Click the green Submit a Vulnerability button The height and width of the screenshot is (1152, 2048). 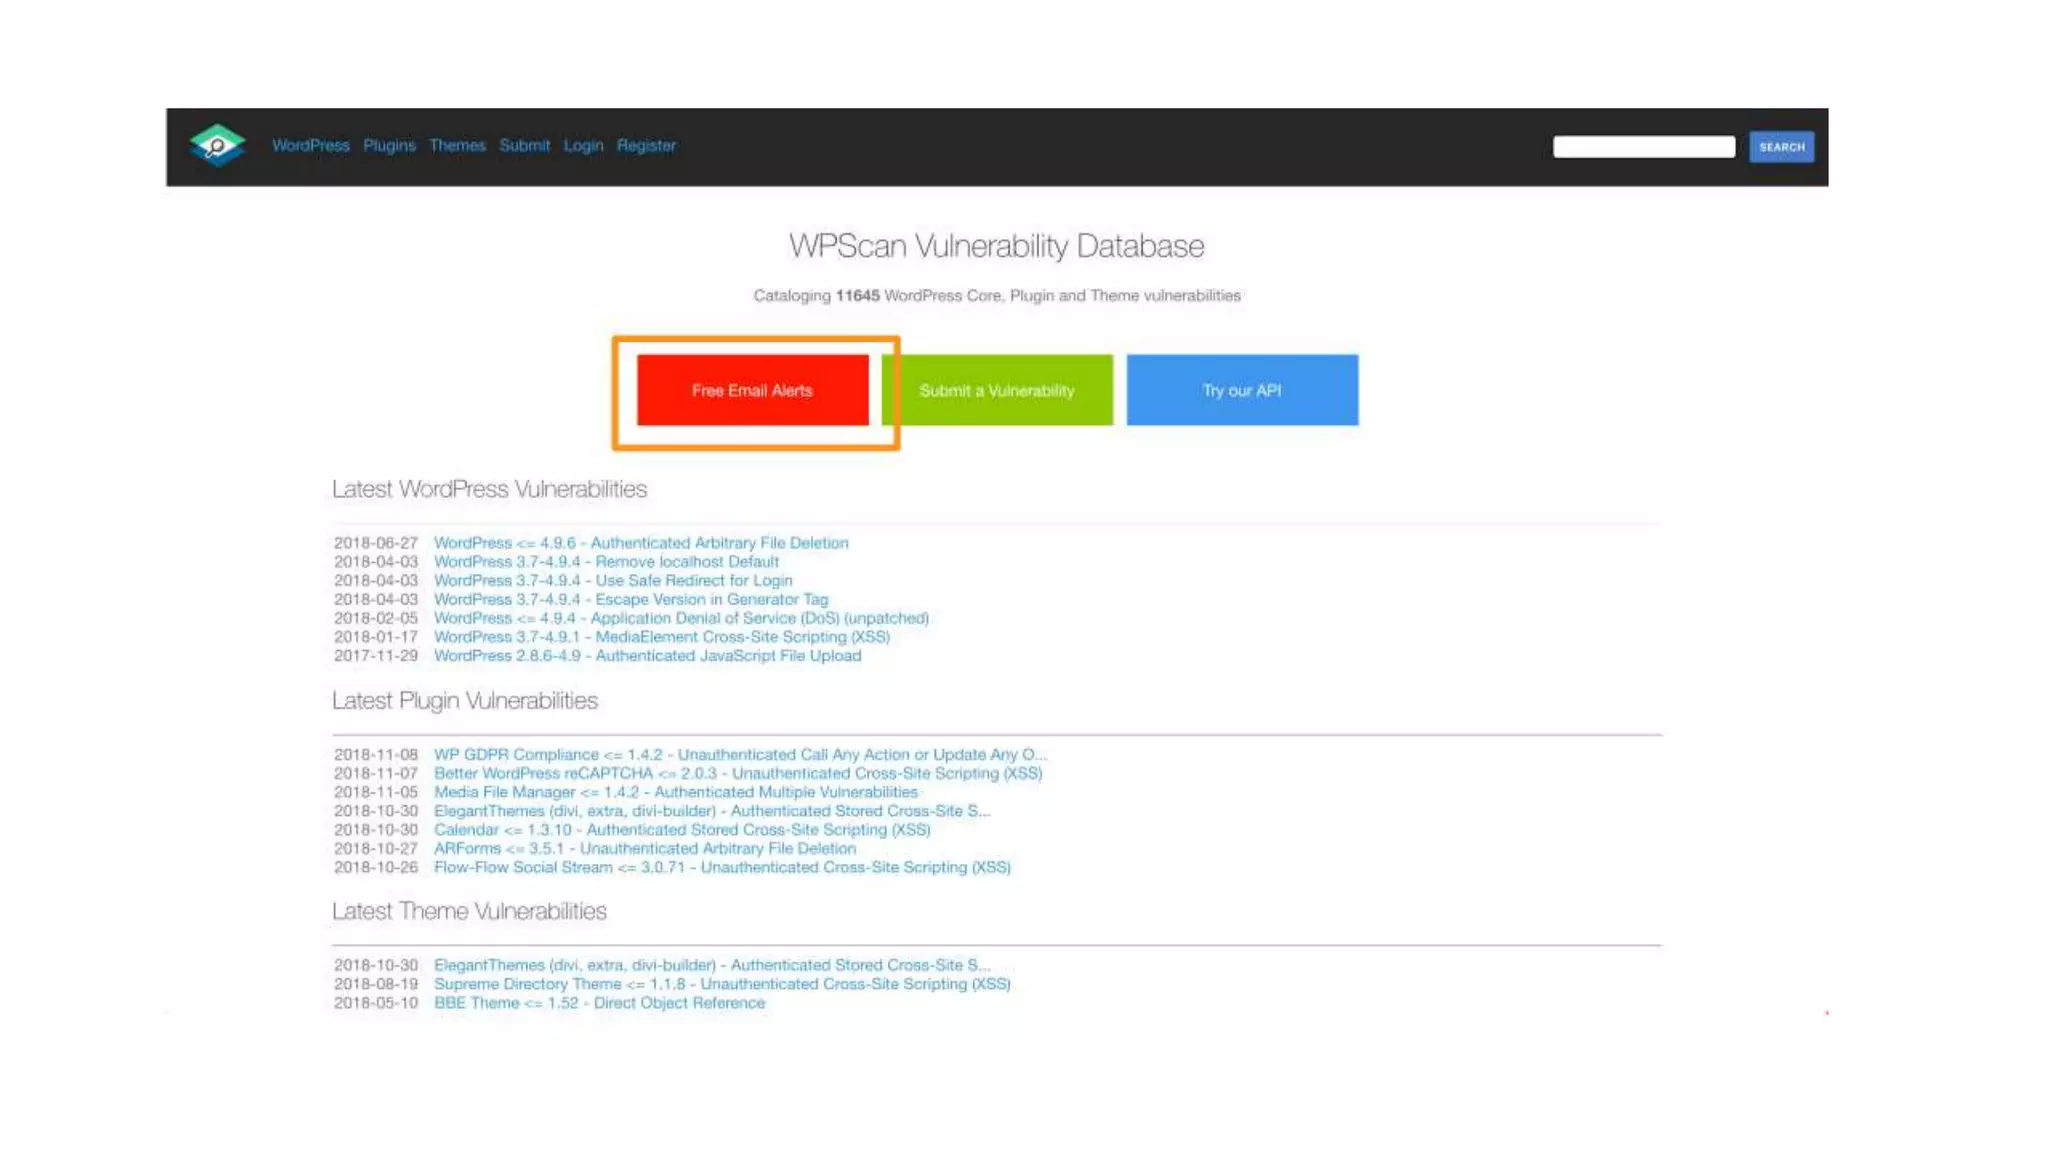[996, 390]
